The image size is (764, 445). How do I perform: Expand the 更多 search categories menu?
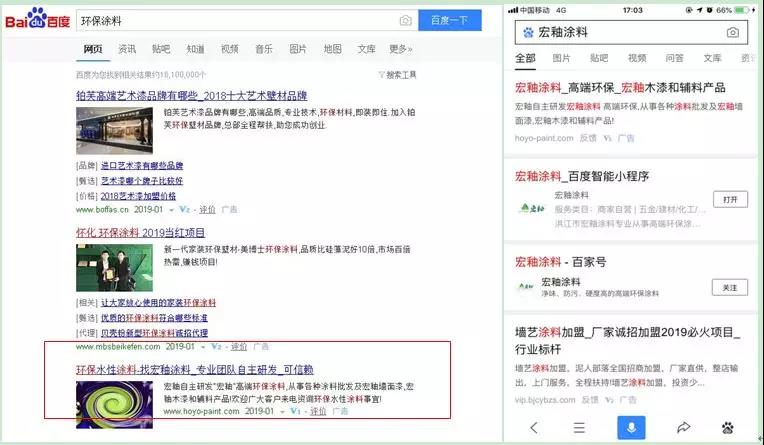pos(400,49)
